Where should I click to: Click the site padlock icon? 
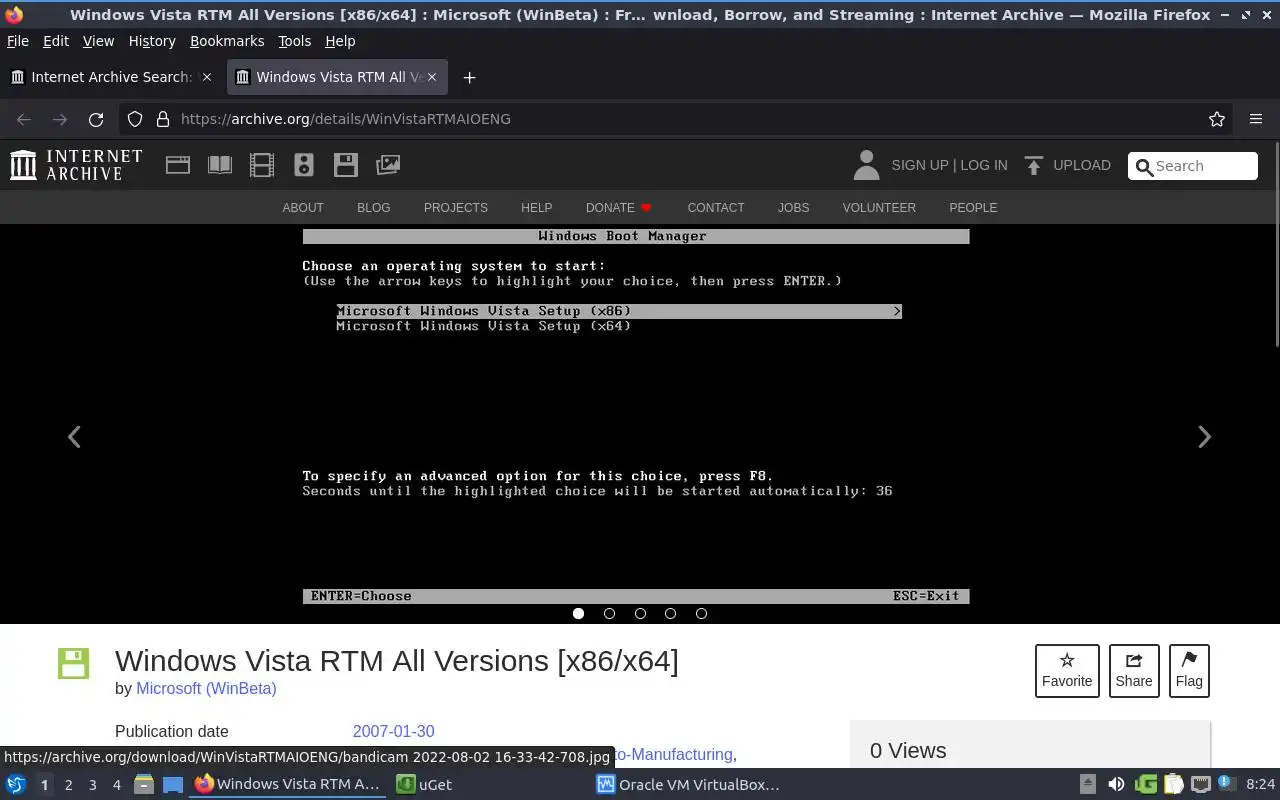coord(163,119)
